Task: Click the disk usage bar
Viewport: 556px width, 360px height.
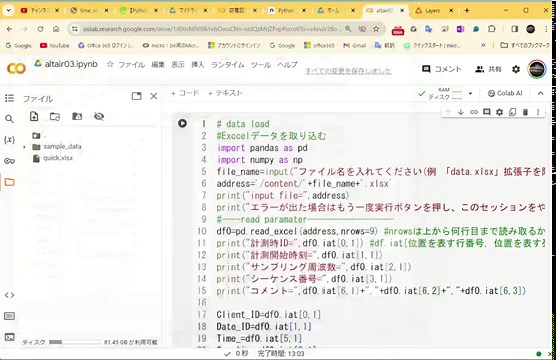Action: tap(75, 342)
